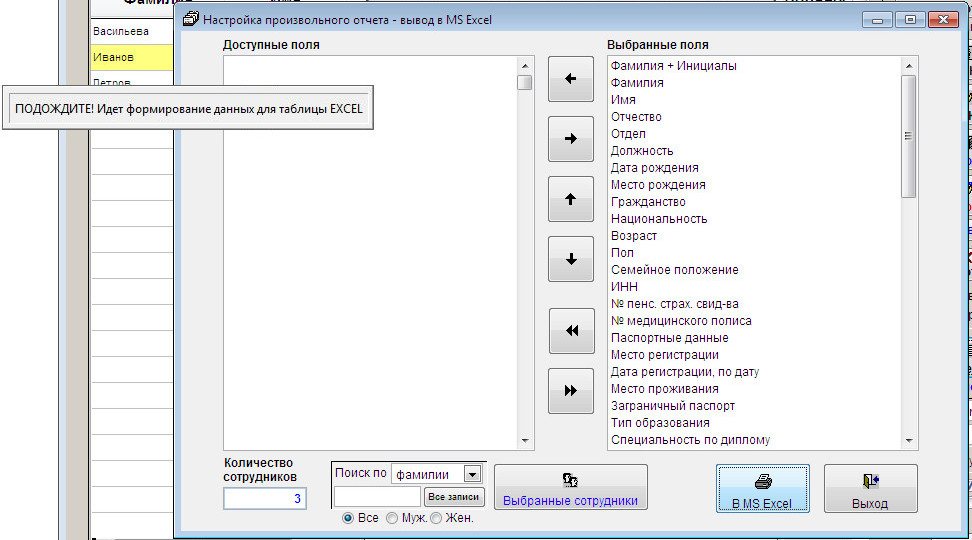Open the Поиск по фамилии dropdown
This screenshot has height=540, width=972.
(472, 474)
